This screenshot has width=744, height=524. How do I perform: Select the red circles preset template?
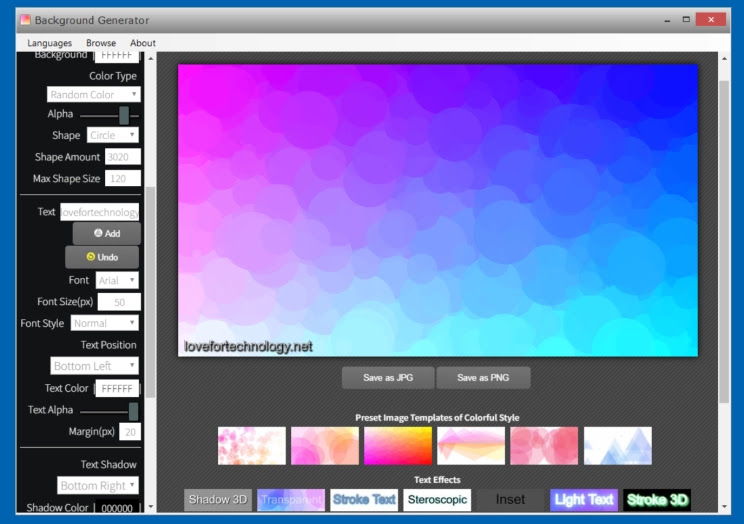point(544,446)
